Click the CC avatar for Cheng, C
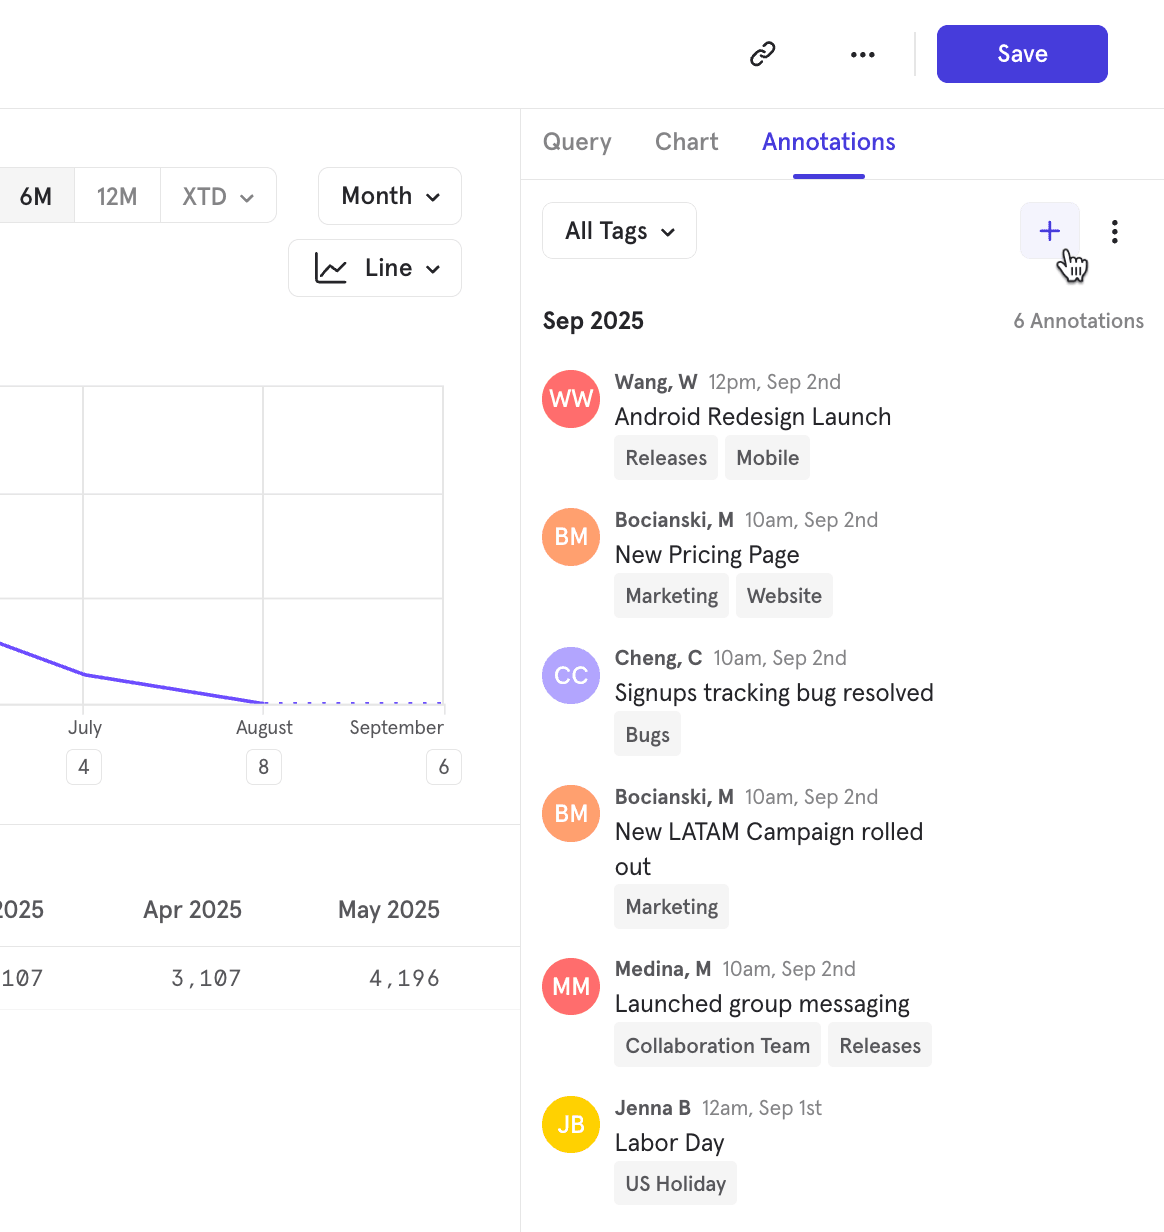Image resolution: width=1164 pixels, height=1232 pixels. coord(571,675)
